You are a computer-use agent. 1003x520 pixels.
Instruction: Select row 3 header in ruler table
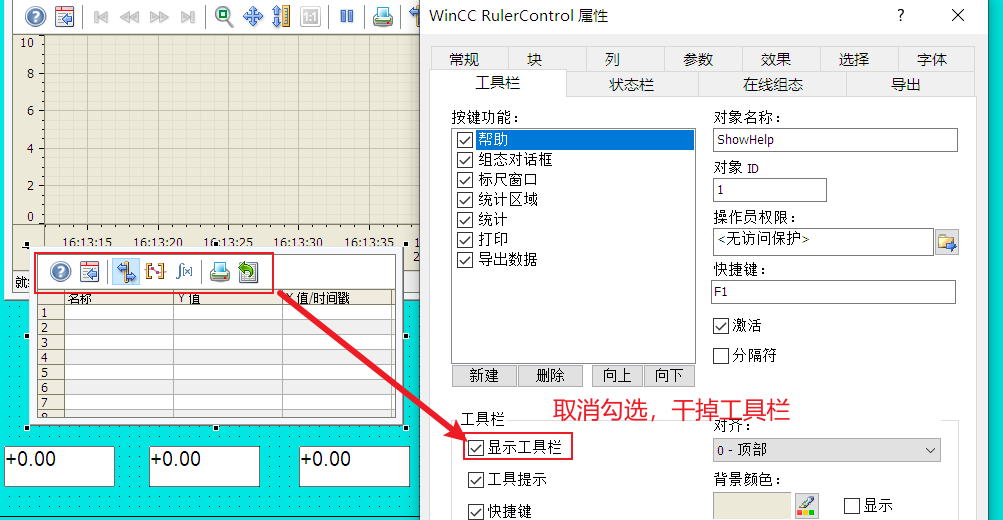tap(51, 342)
